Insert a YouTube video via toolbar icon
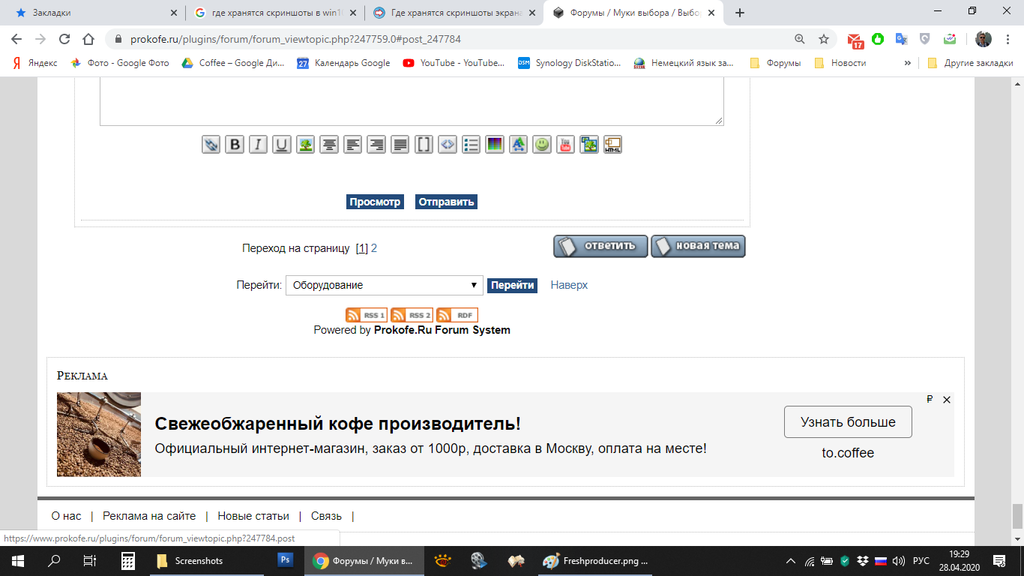This screenshot has width=1024, height=576. (x=566, y=144)
